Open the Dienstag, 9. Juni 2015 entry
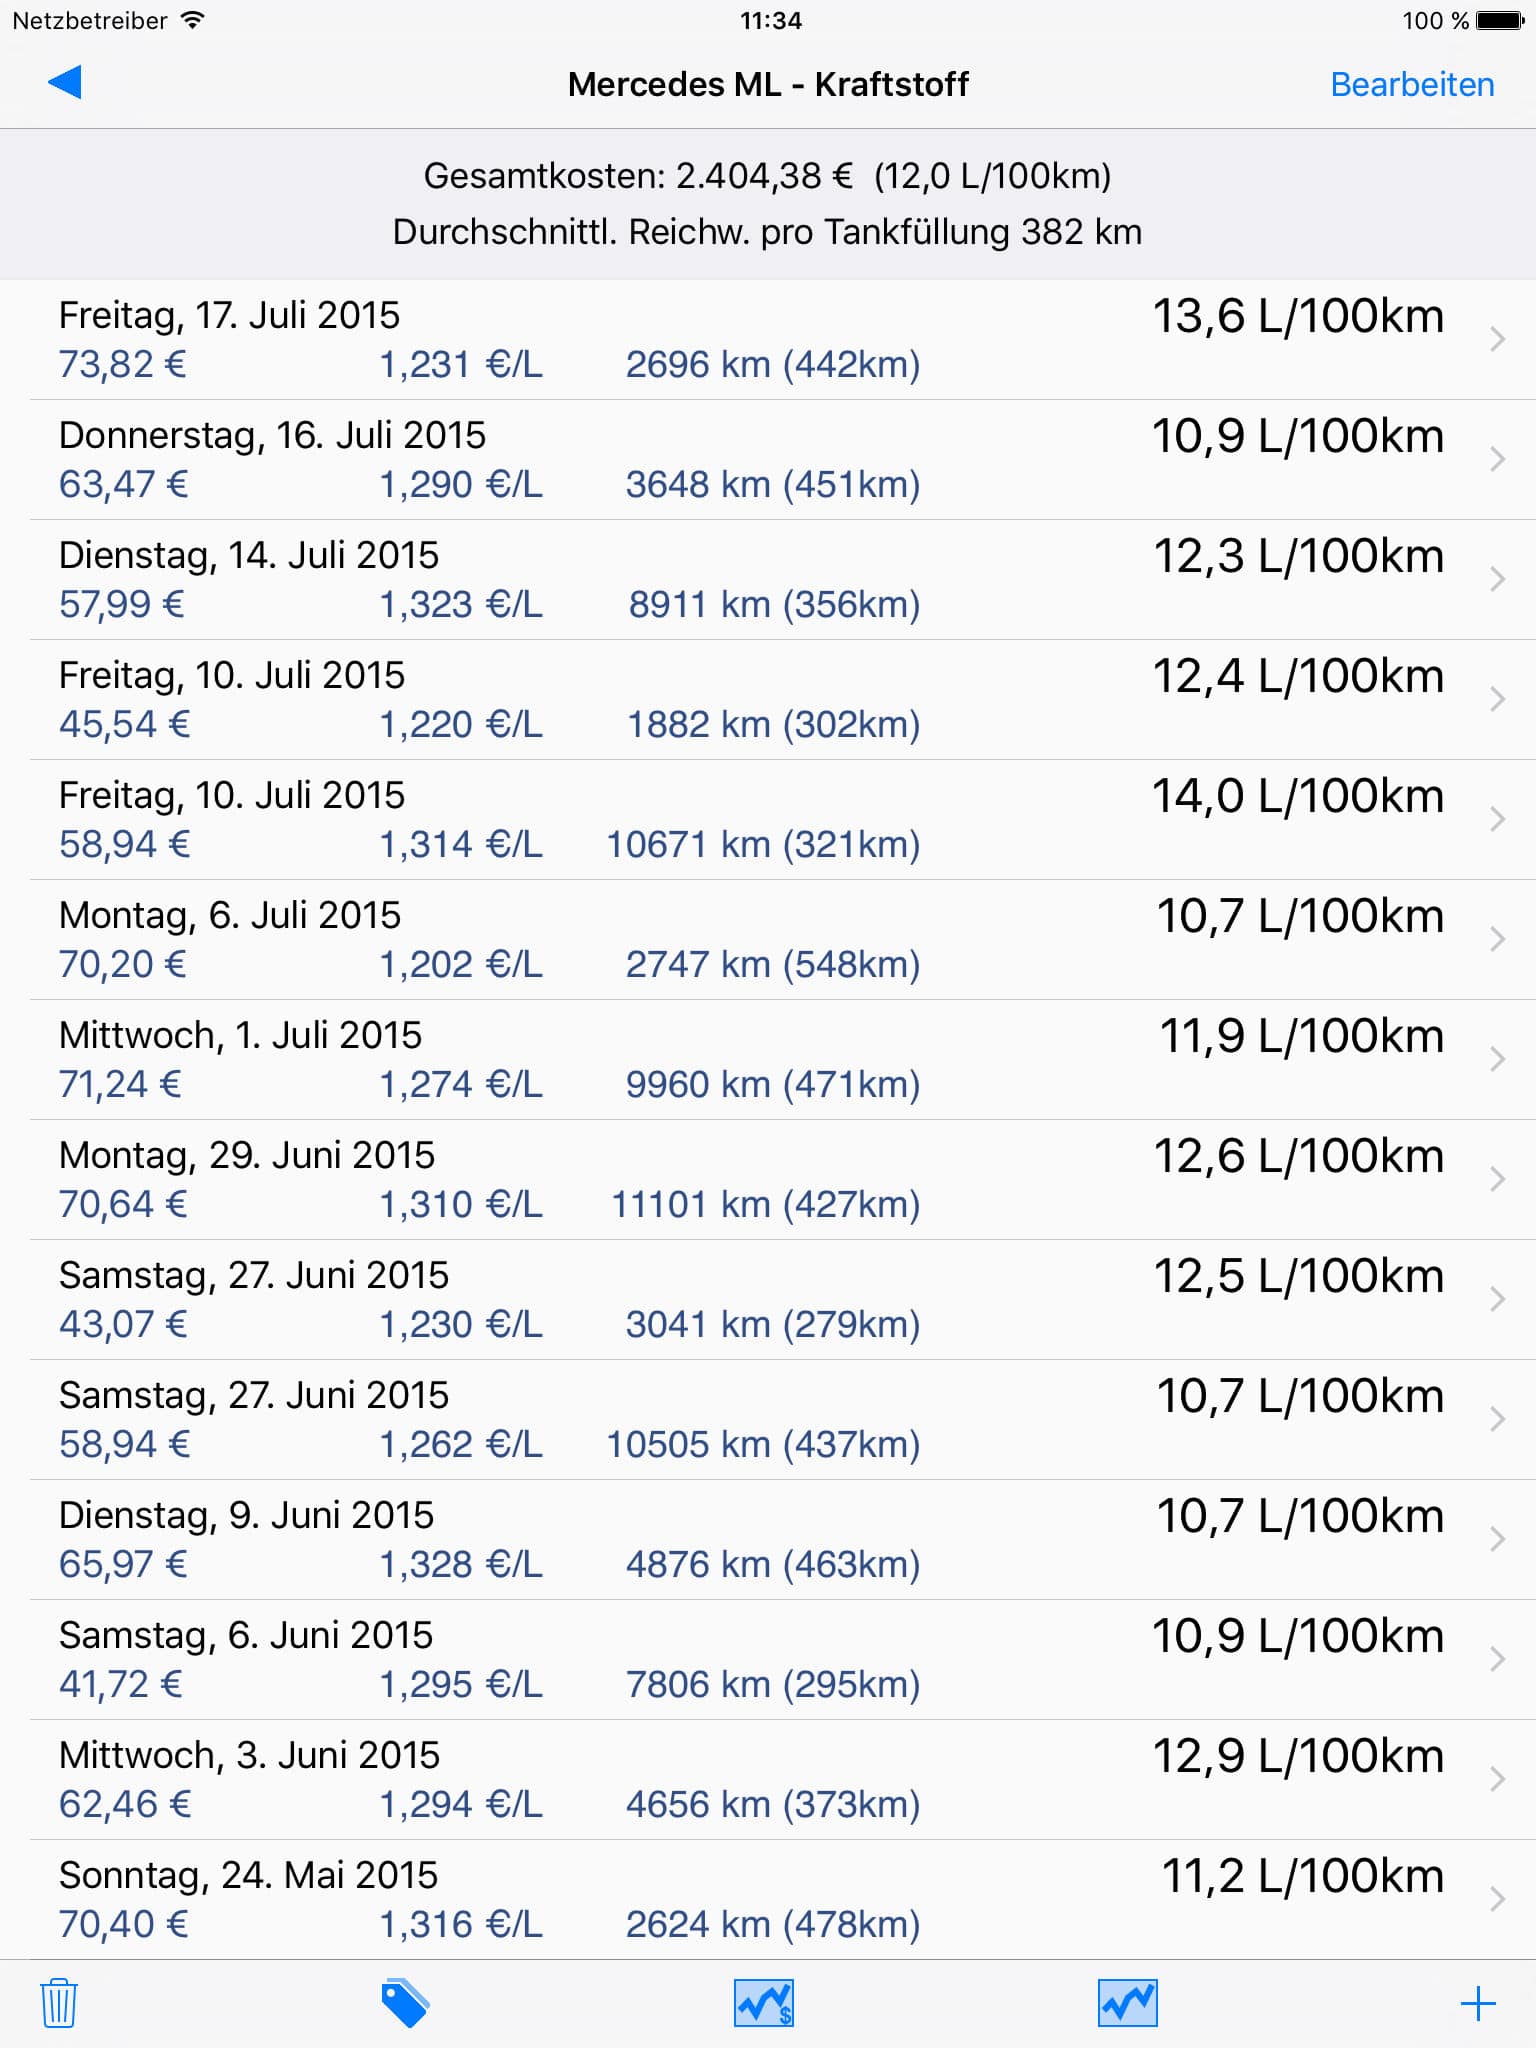 point(768,1540)
